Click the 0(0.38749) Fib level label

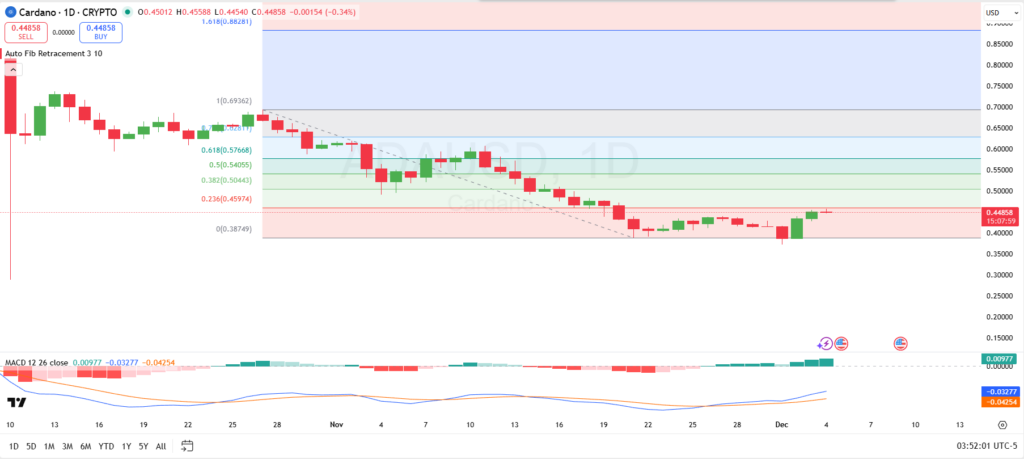[x=234, y=229]
